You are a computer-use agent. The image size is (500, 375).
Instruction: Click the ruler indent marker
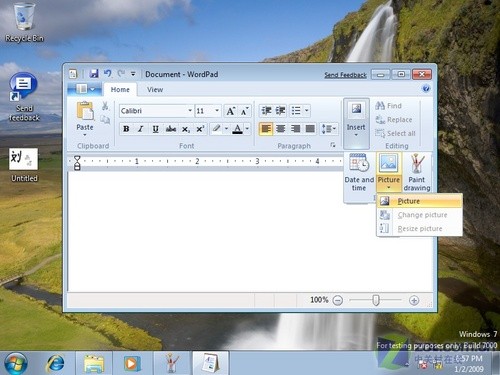coord(77,163)
